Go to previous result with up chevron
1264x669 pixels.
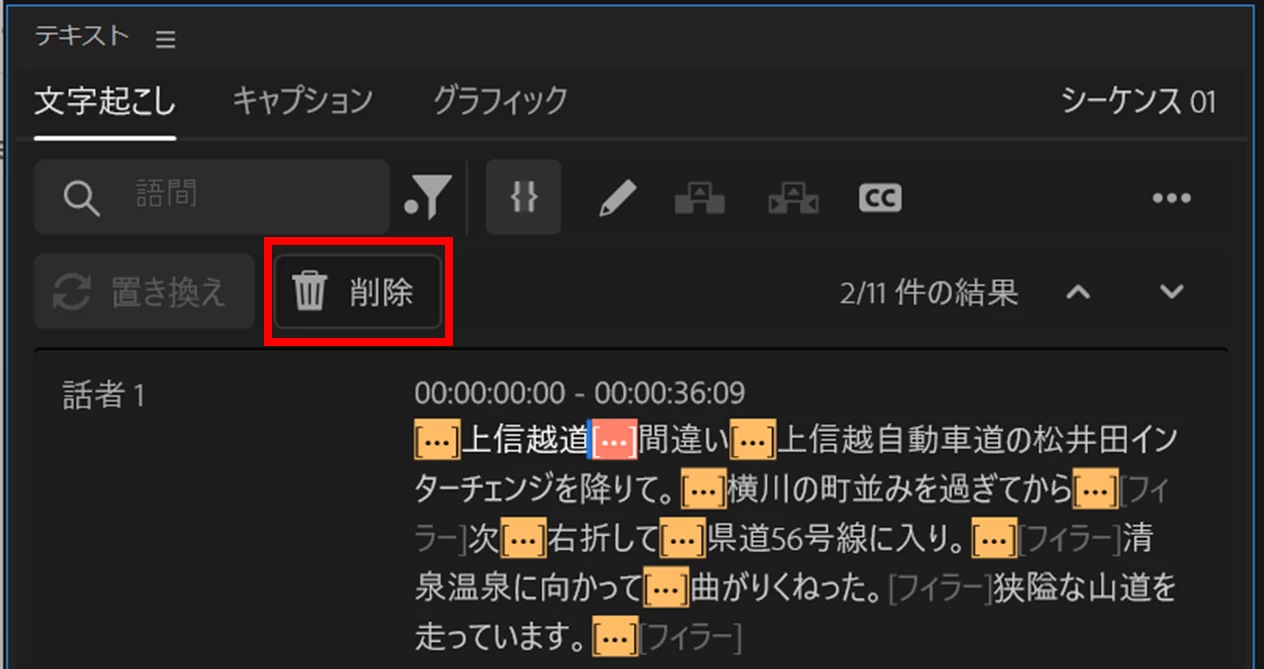[x=1077, y=292]
